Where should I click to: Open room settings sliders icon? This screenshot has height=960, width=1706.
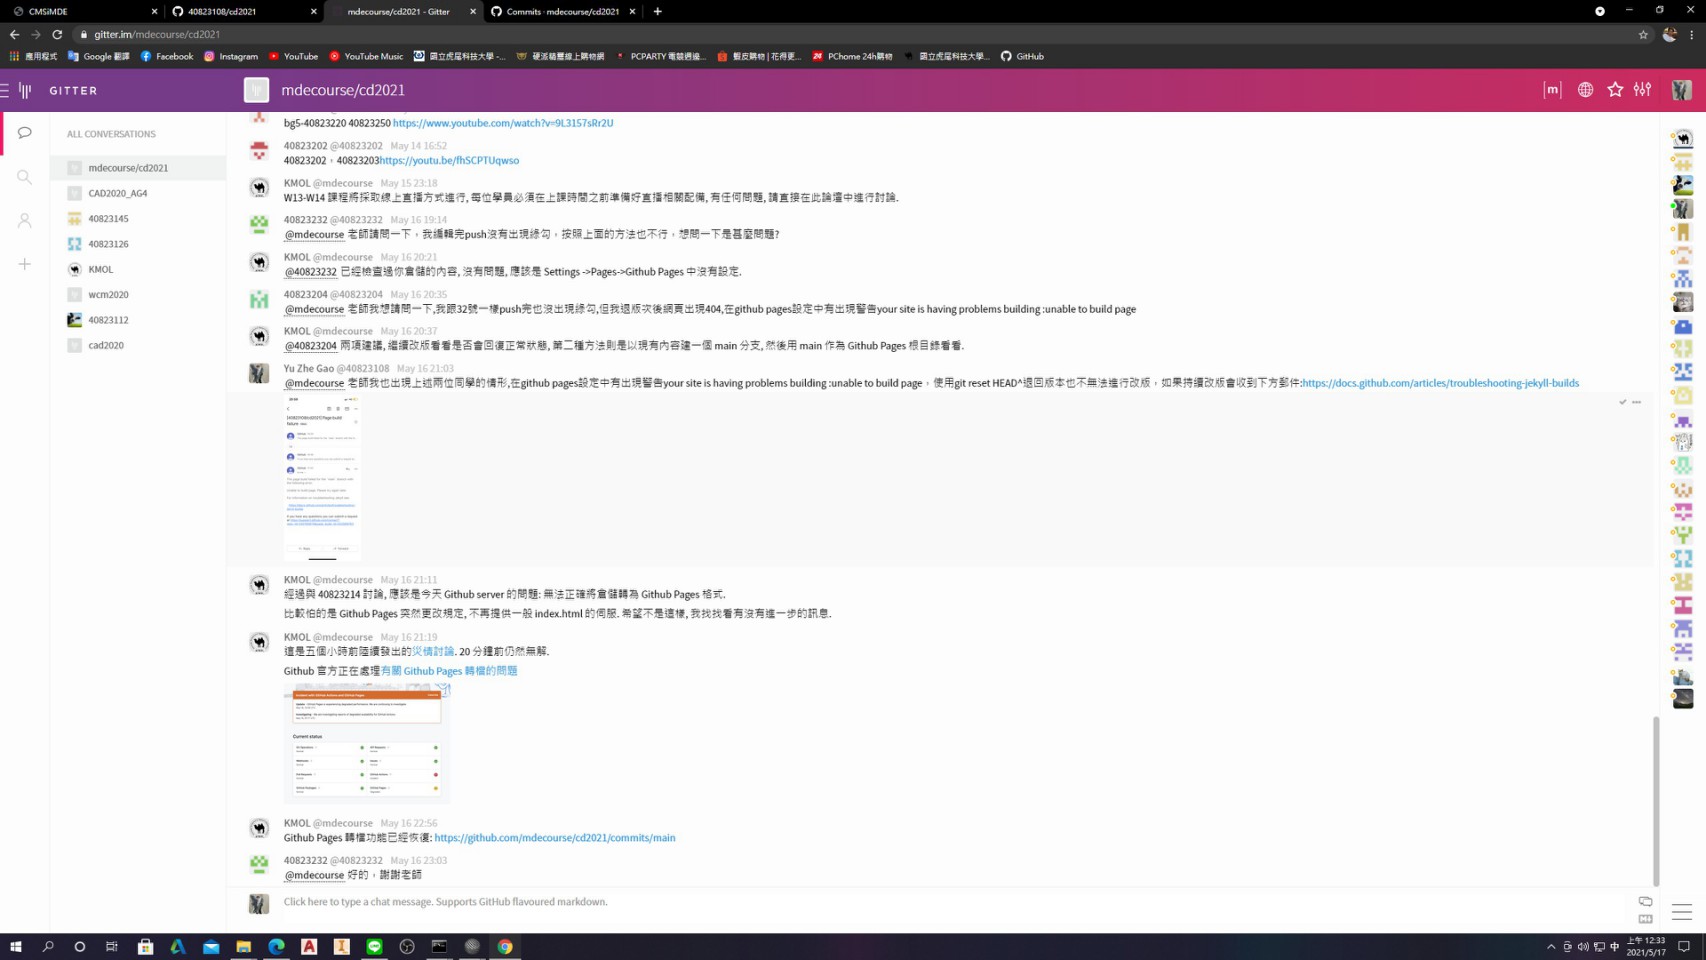(x=1643, y=90)
